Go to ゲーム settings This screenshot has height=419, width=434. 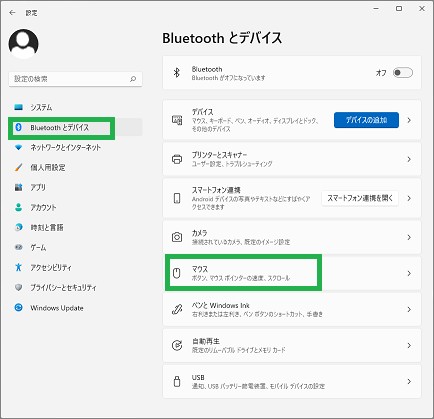tap(76, 247)
